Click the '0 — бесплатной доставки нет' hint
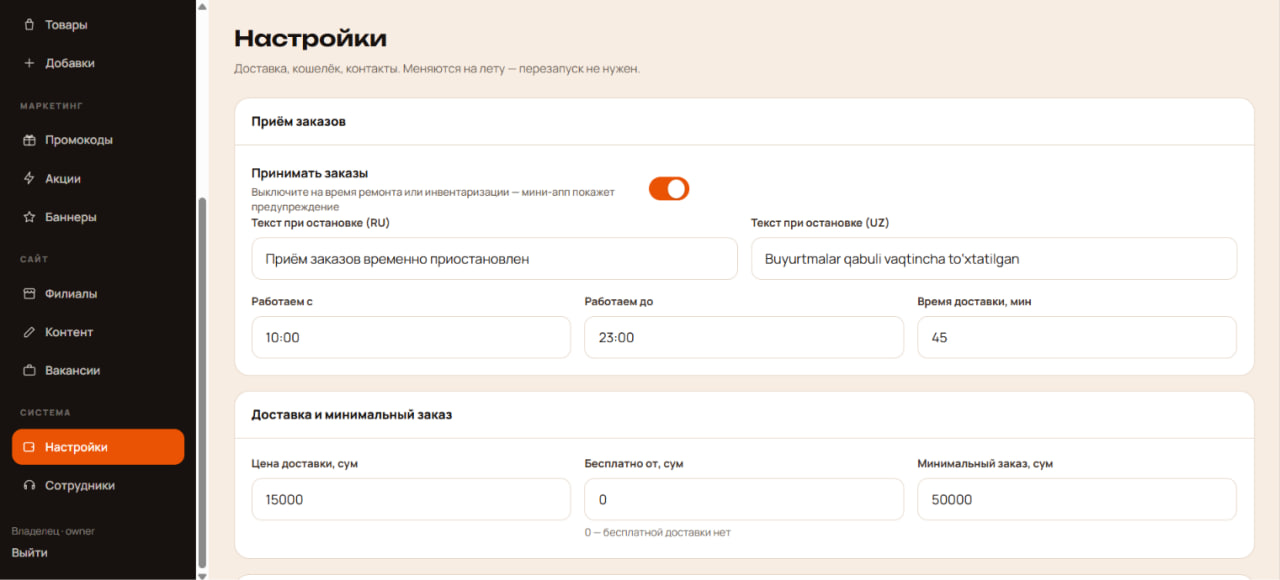The image size is (1280, 580). [657, 532]
